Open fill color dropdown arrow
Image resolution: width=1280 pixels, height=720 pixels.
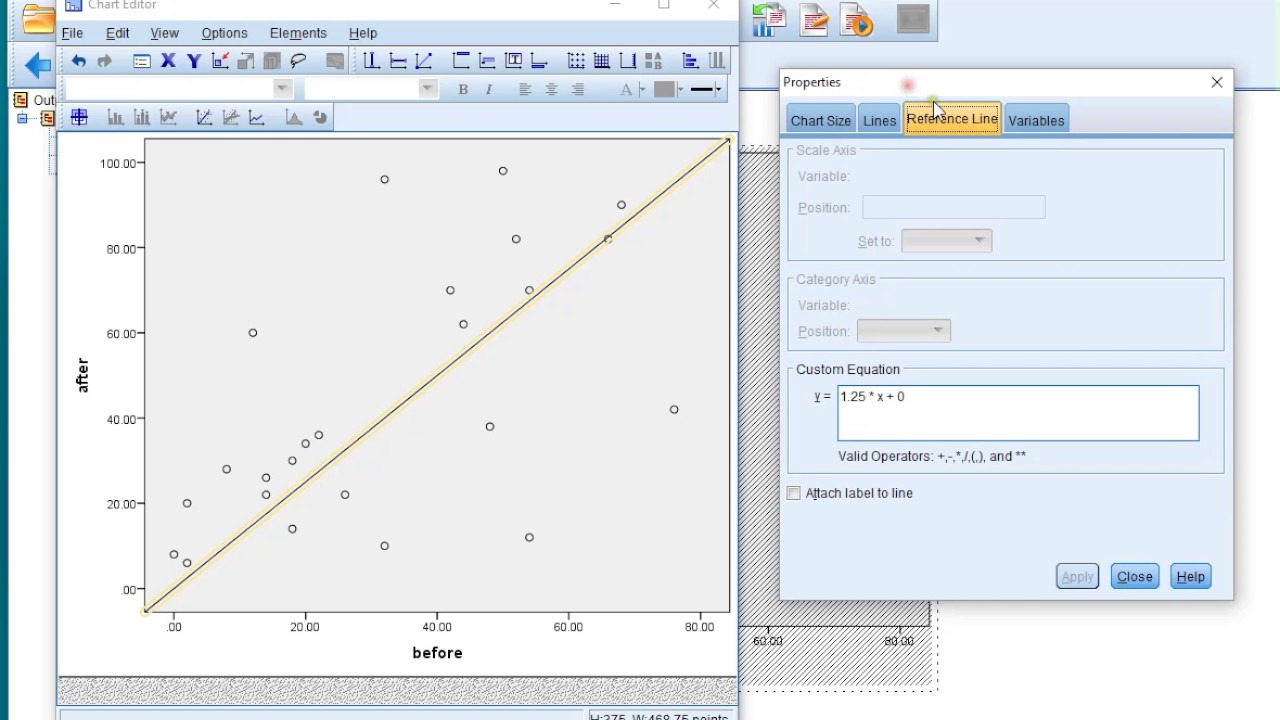[681, 89]
